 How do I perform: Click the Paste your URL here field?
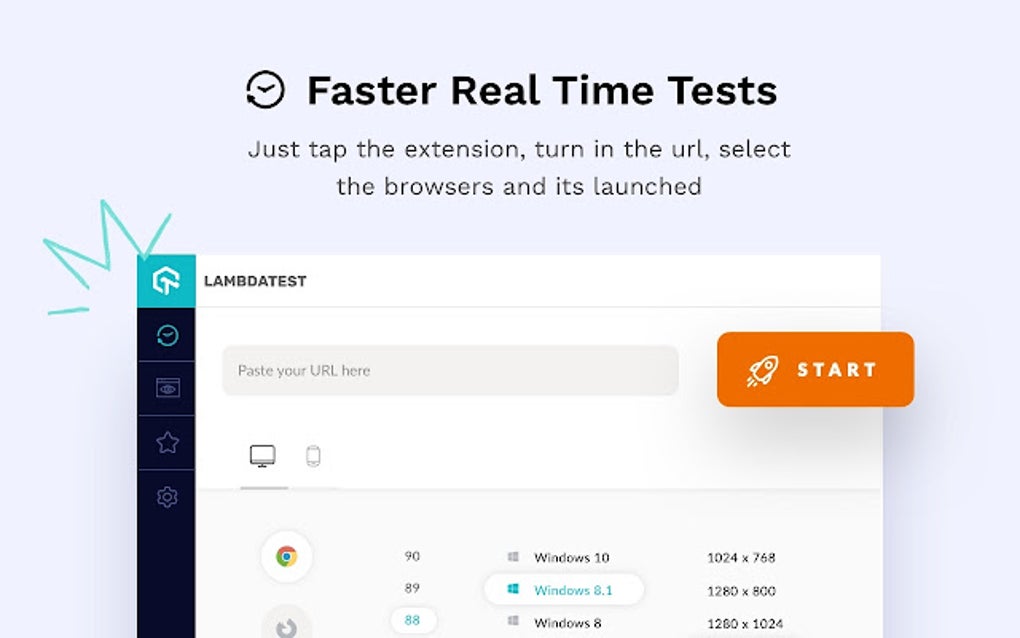coord(449,370)
